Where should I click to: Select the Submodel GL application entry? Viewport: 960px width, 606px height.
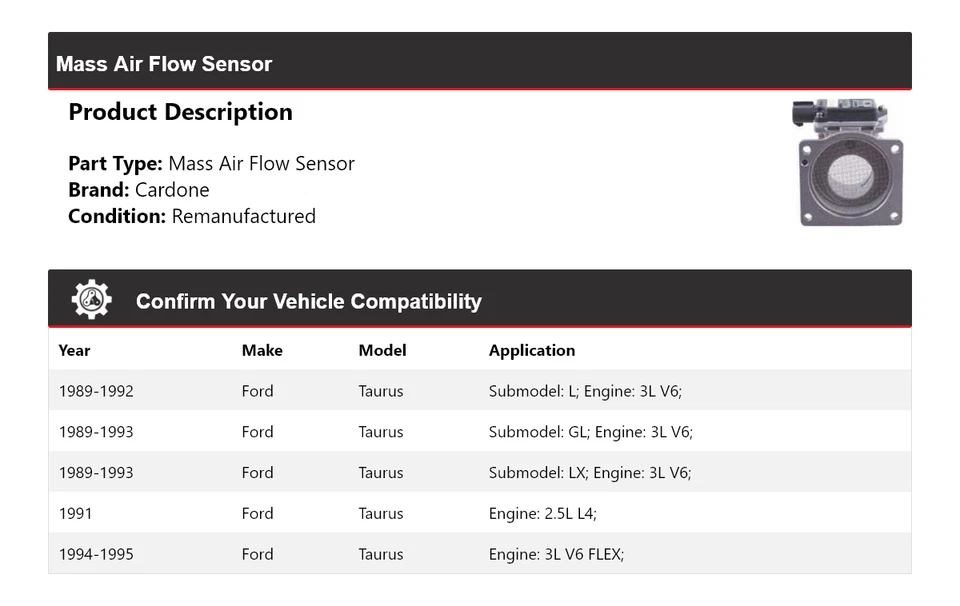click(x=590, y=432)
